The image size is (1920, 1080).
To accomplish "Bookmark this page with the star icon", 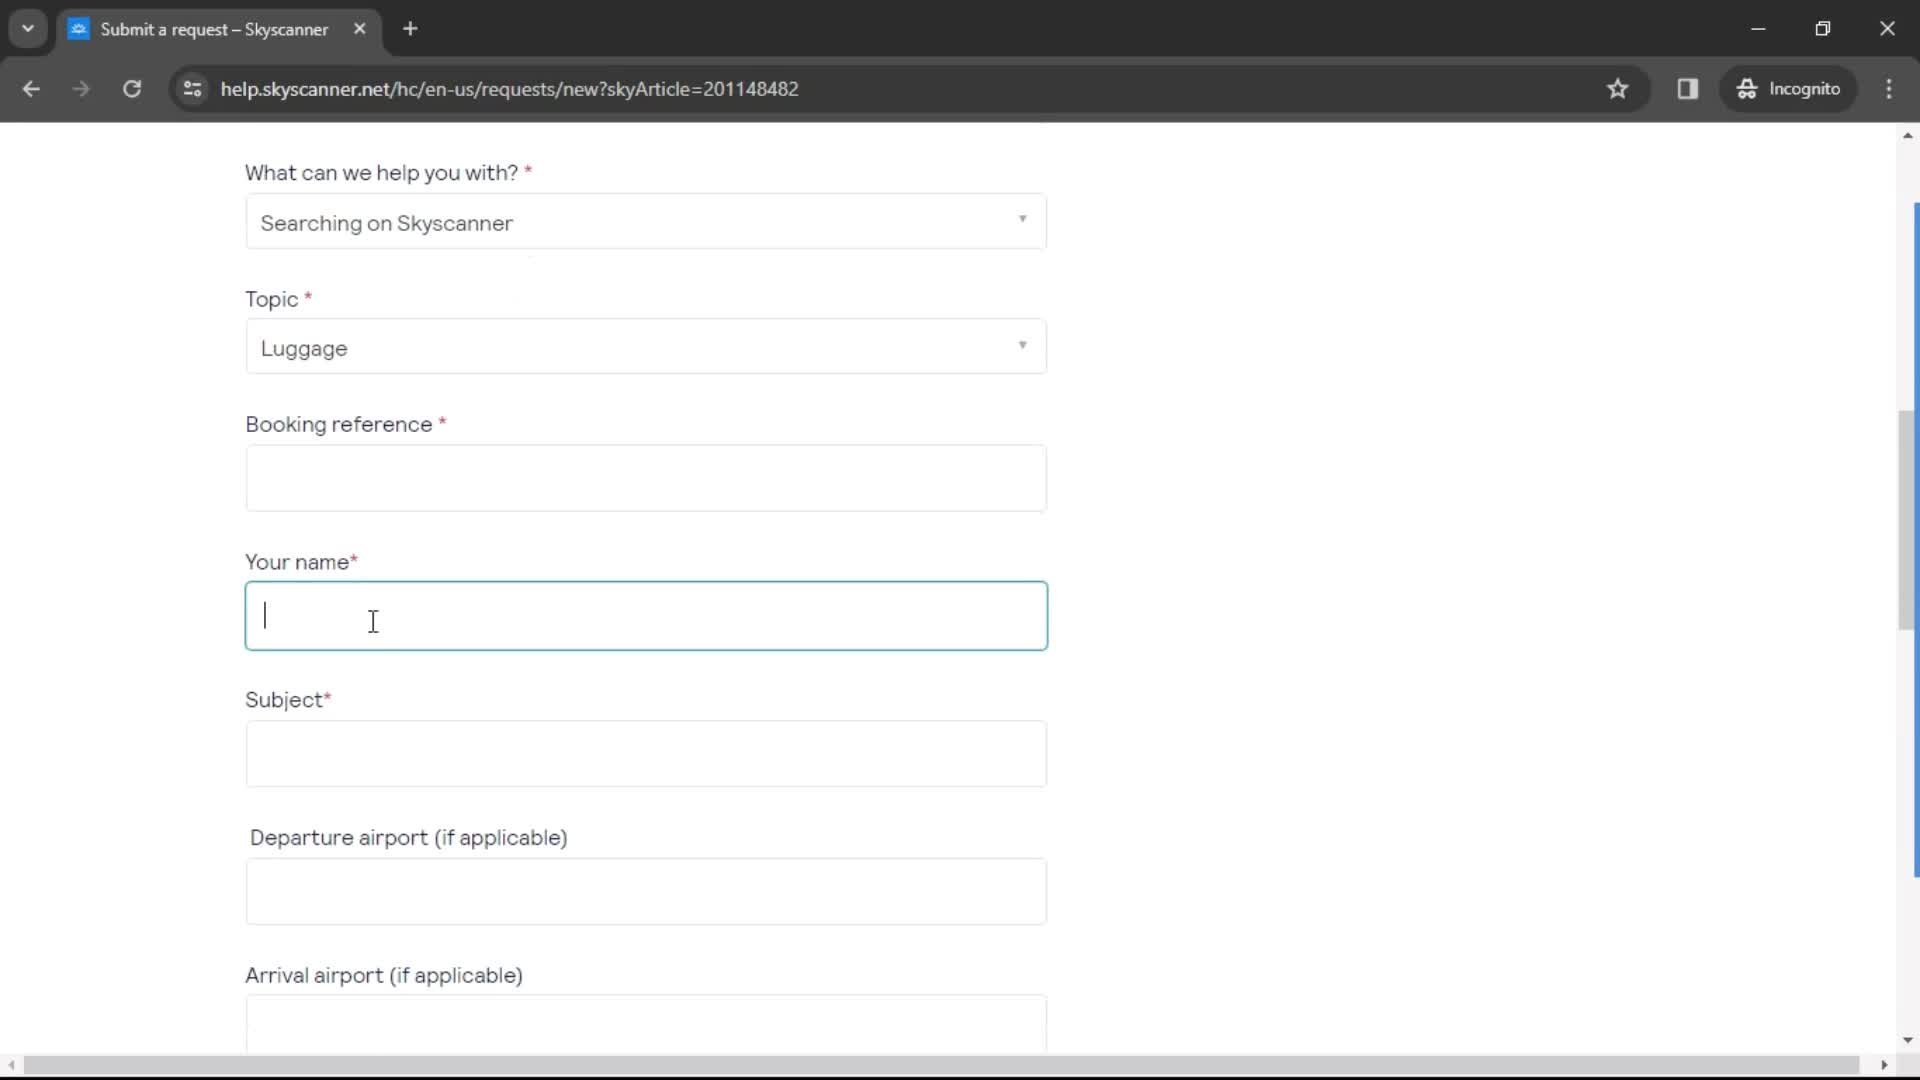I will pyautogui.click(x=1618, y=89).
